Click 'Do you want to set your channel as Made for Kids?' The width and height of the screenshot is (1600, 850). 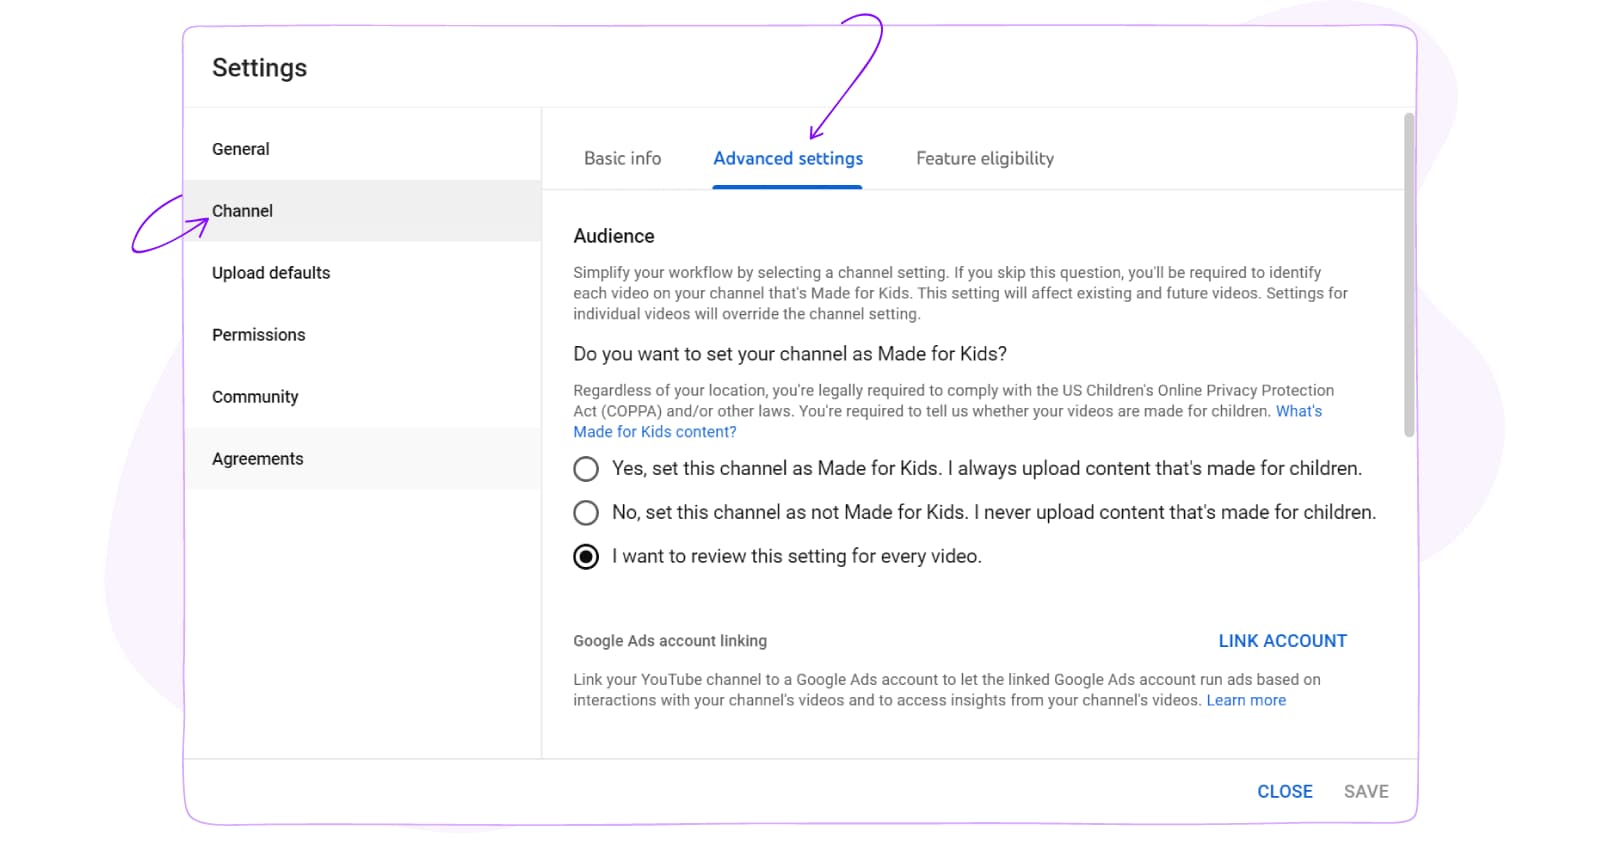790,354
